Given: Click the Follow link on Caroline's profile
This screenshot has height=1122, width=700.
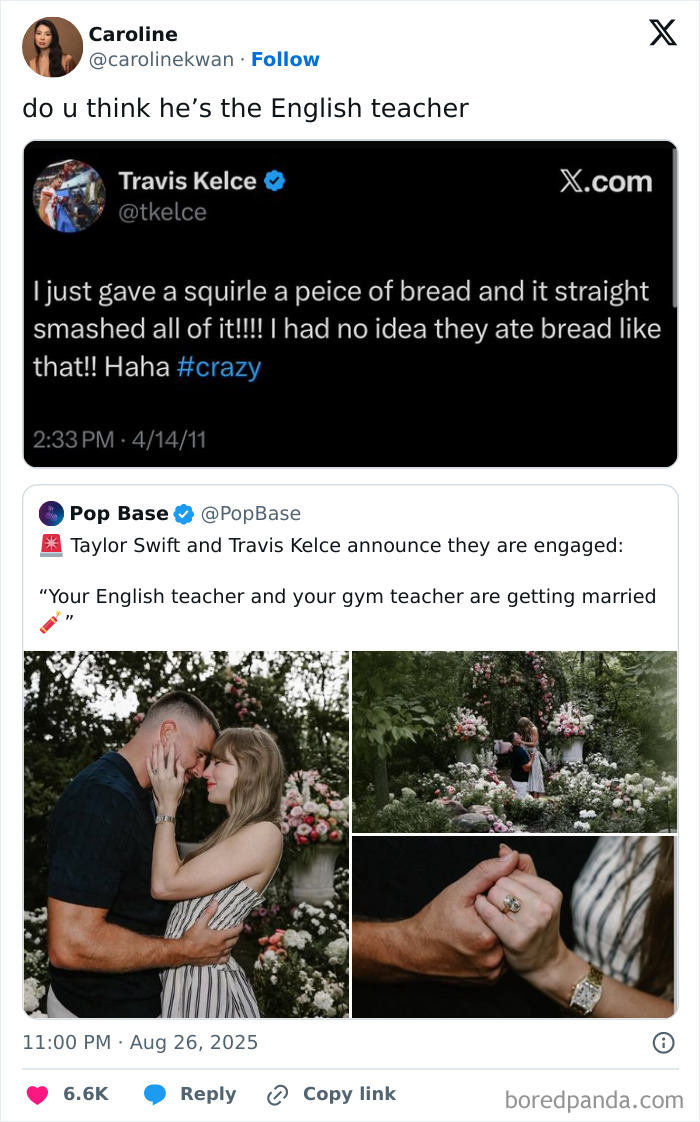Looking at the screenshot, I should click(x=286, y=59).
